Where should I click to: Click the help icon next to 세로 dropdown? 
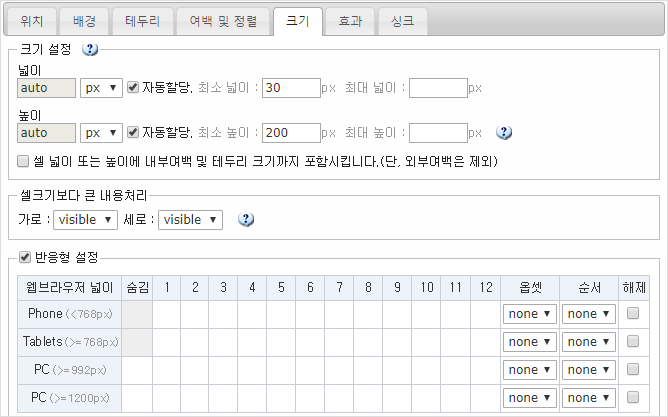[x=245, y=219]
